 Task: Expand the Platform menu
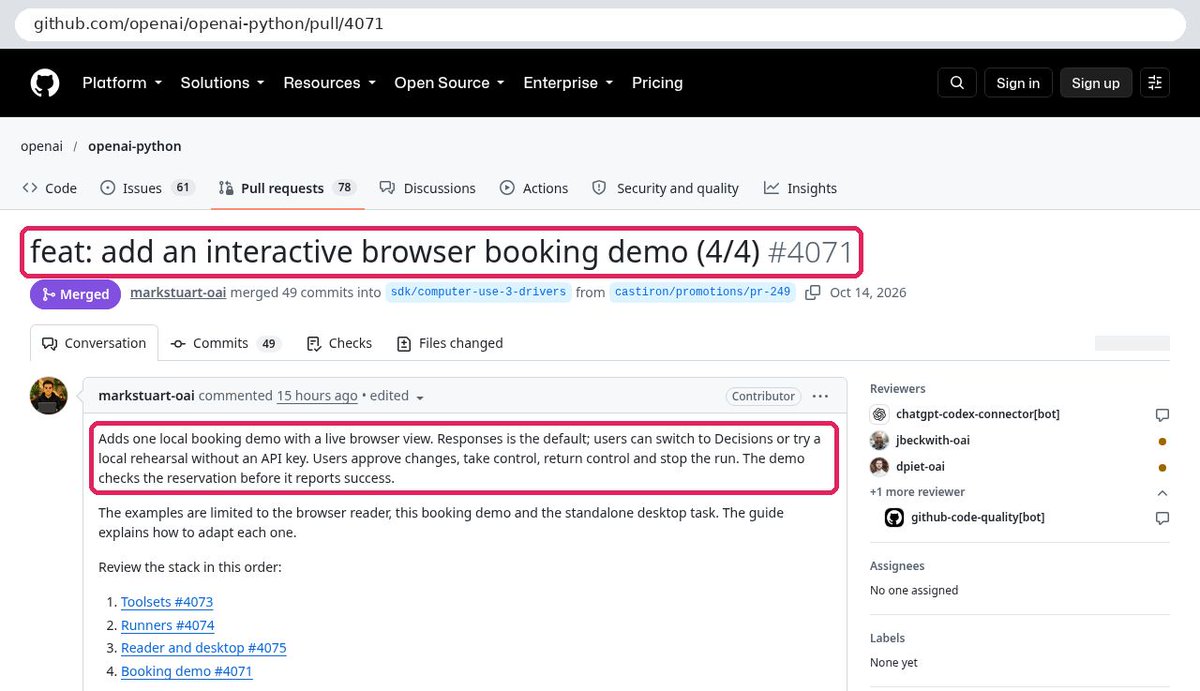click(x=122, y=83)
